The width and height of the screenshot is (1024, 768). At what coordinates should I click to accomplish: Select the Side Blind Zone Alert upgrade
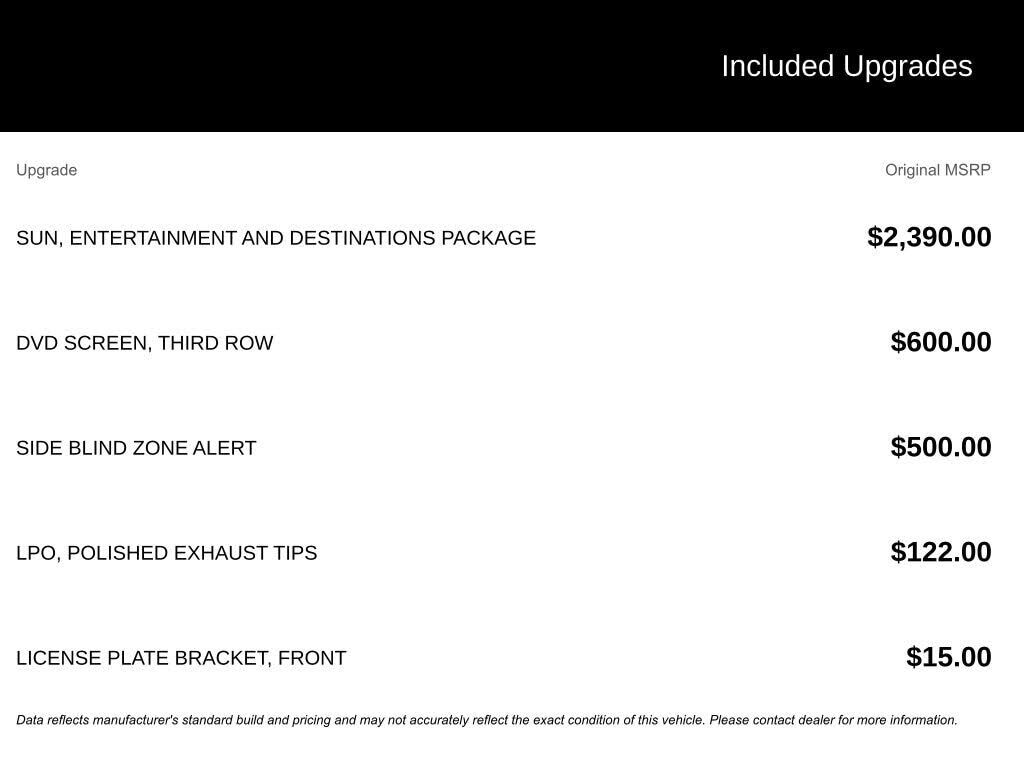(x=136, y=448)
